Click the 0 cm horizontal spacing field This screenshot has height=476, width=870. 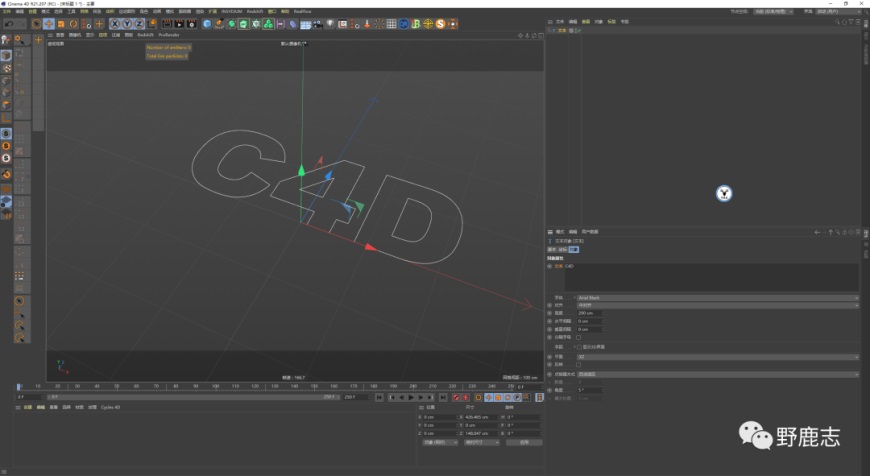589,321
